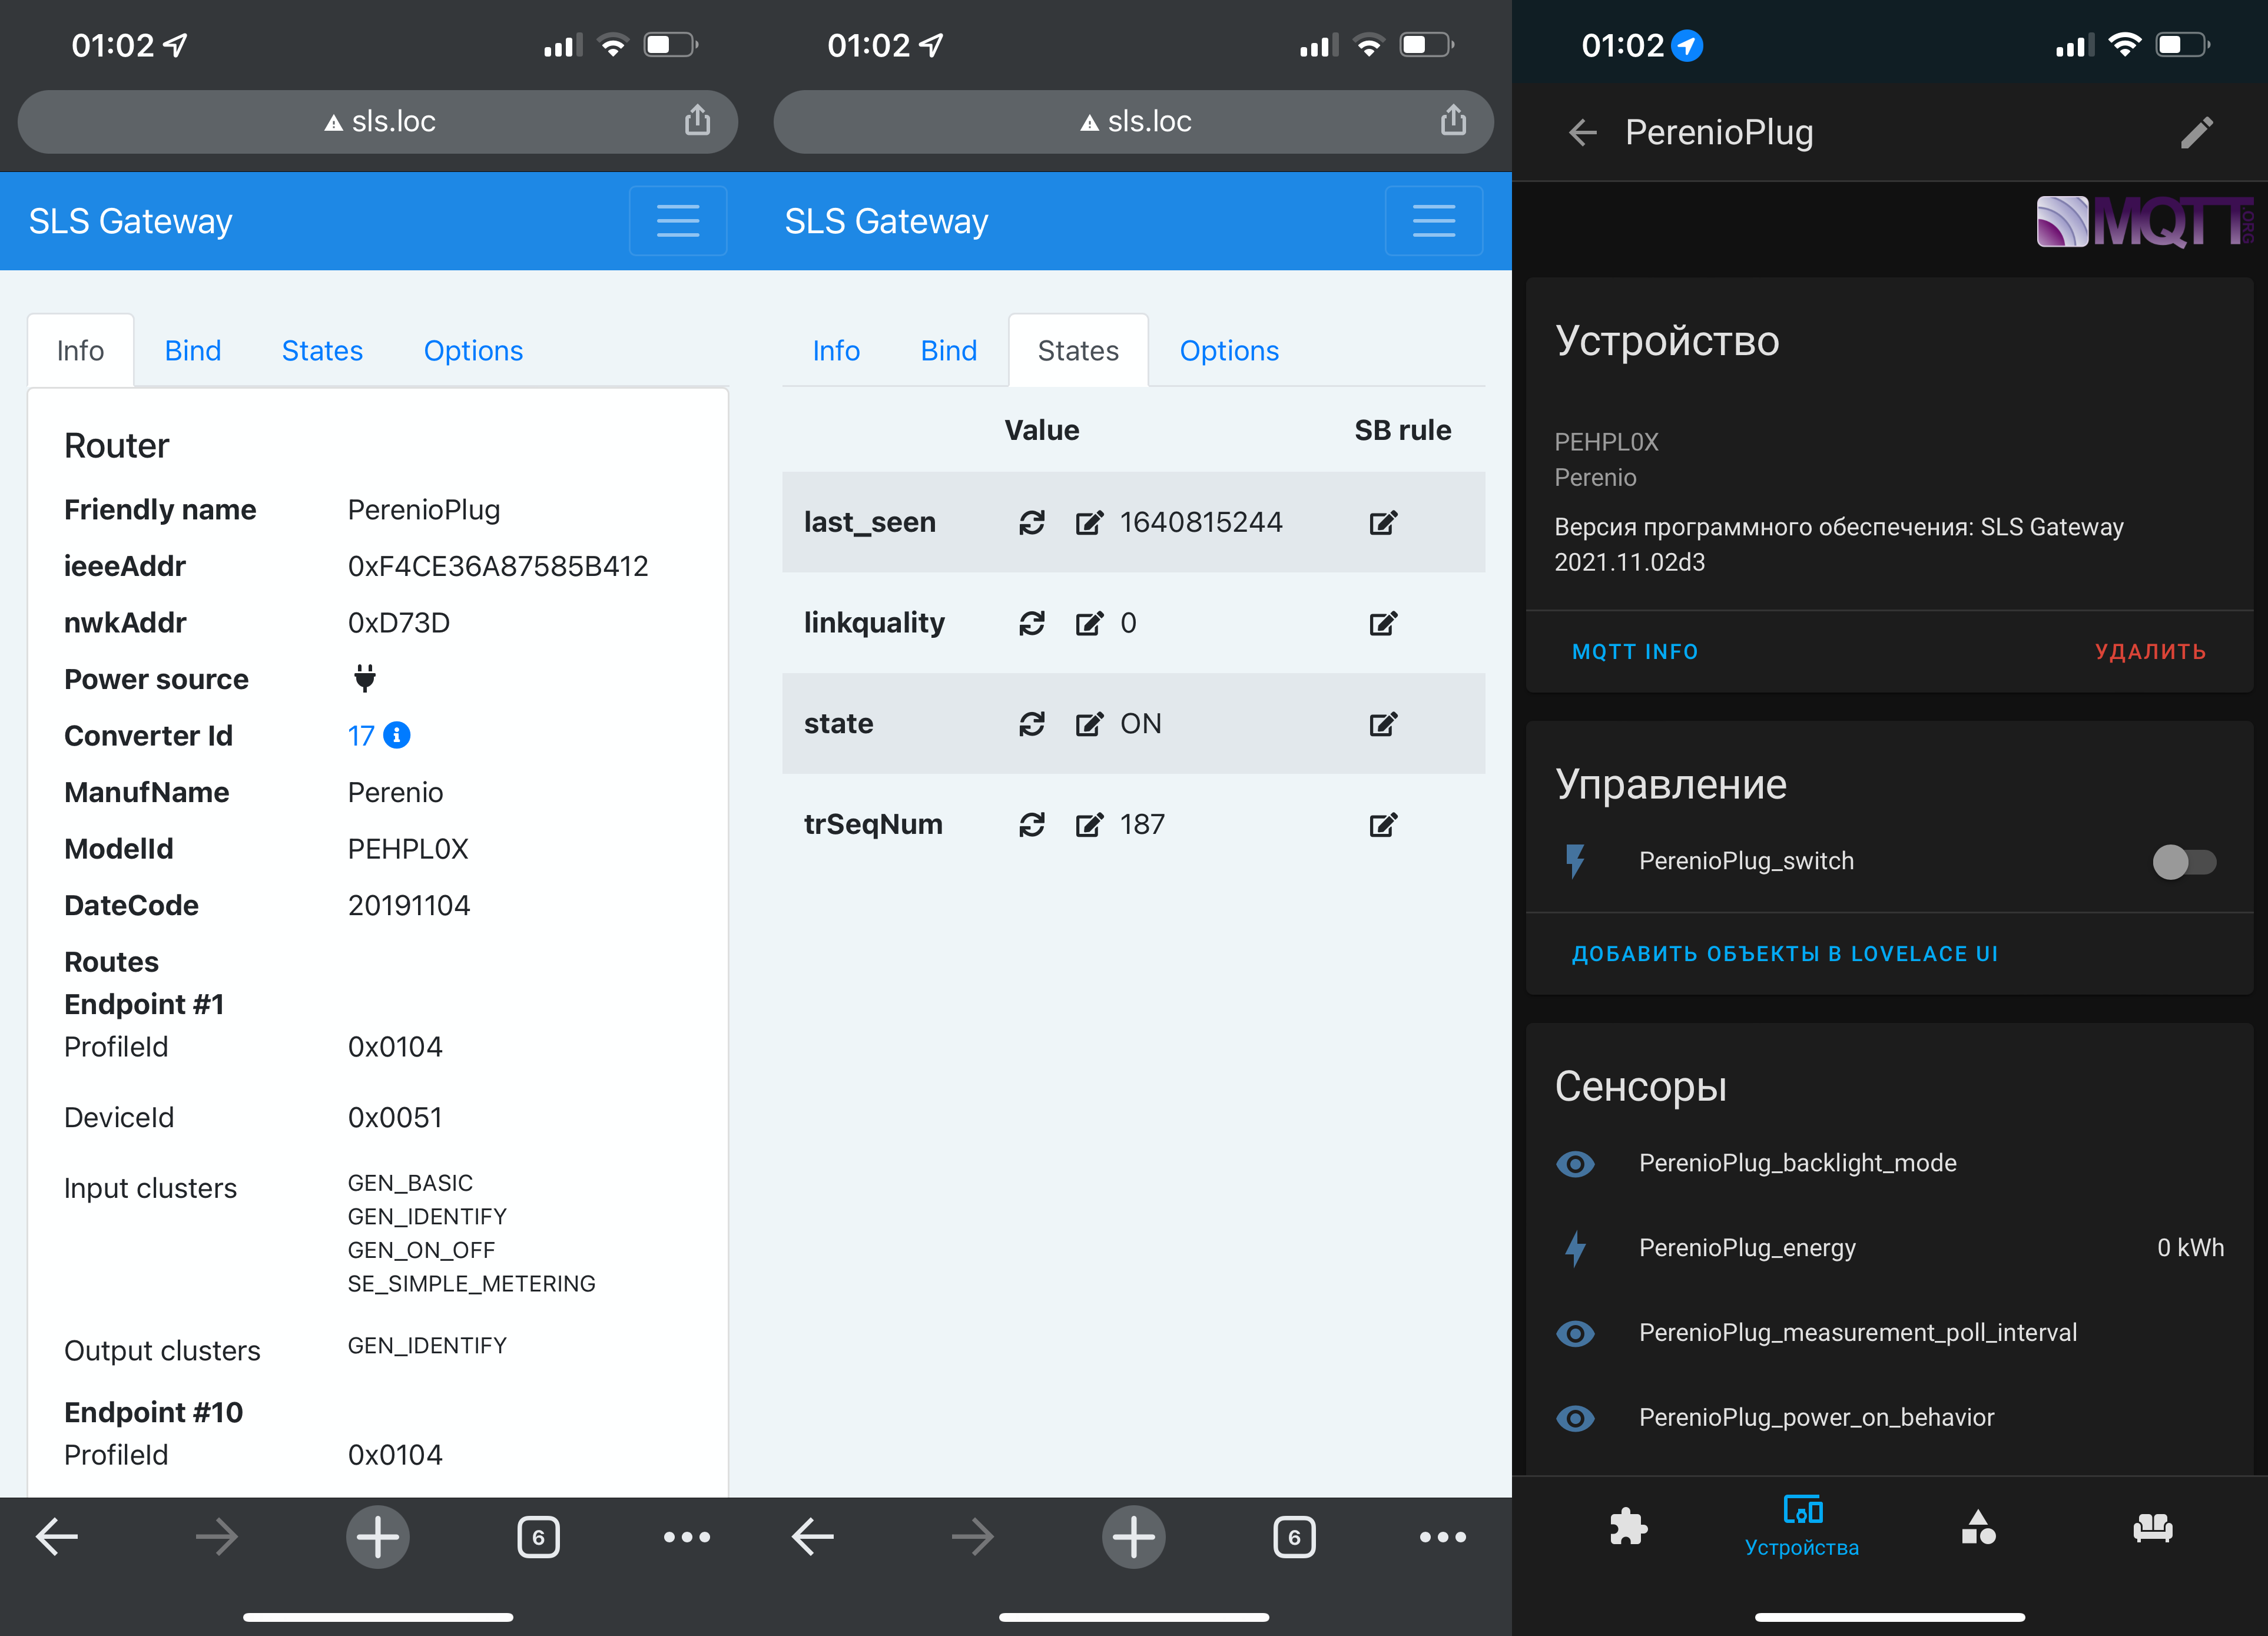Tap sls.loc address bar in left browser
This screenshot has width=2268, height=1636.
coord(378,121)
